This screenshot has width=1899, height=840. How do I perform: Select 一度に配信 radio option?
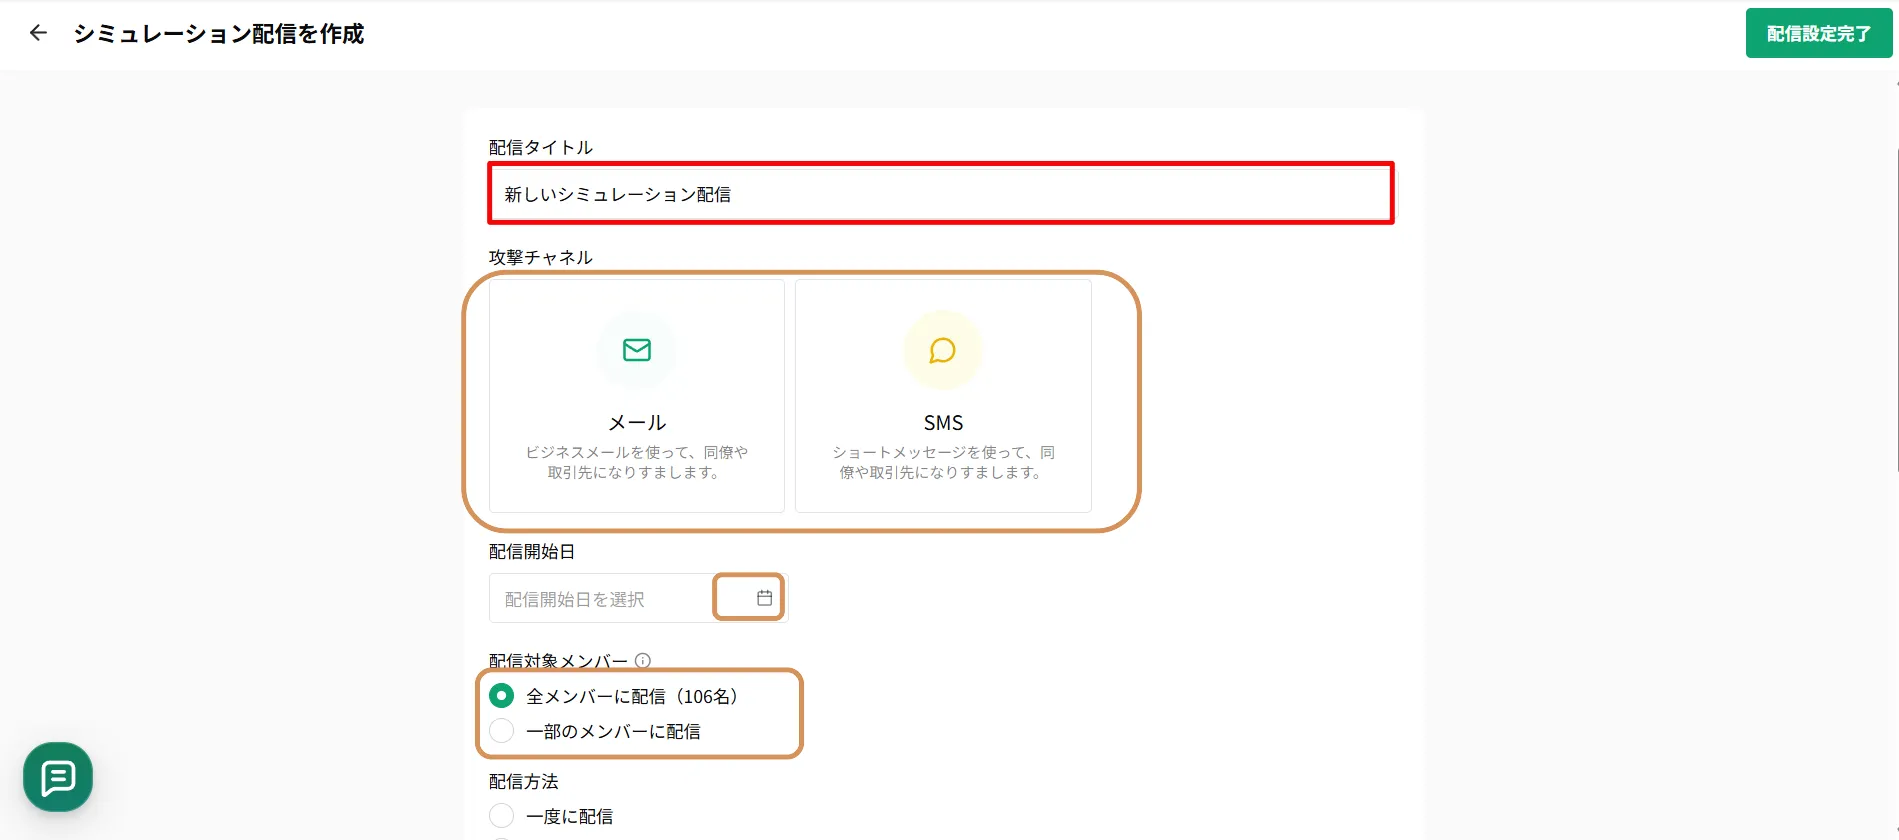pos(502,816)
